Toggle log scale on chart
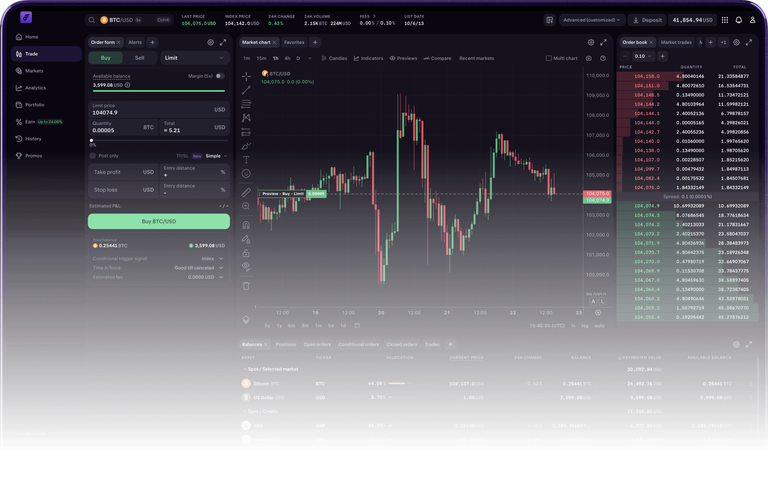This screenshot has height=497, width=768. tap(585, 326)
